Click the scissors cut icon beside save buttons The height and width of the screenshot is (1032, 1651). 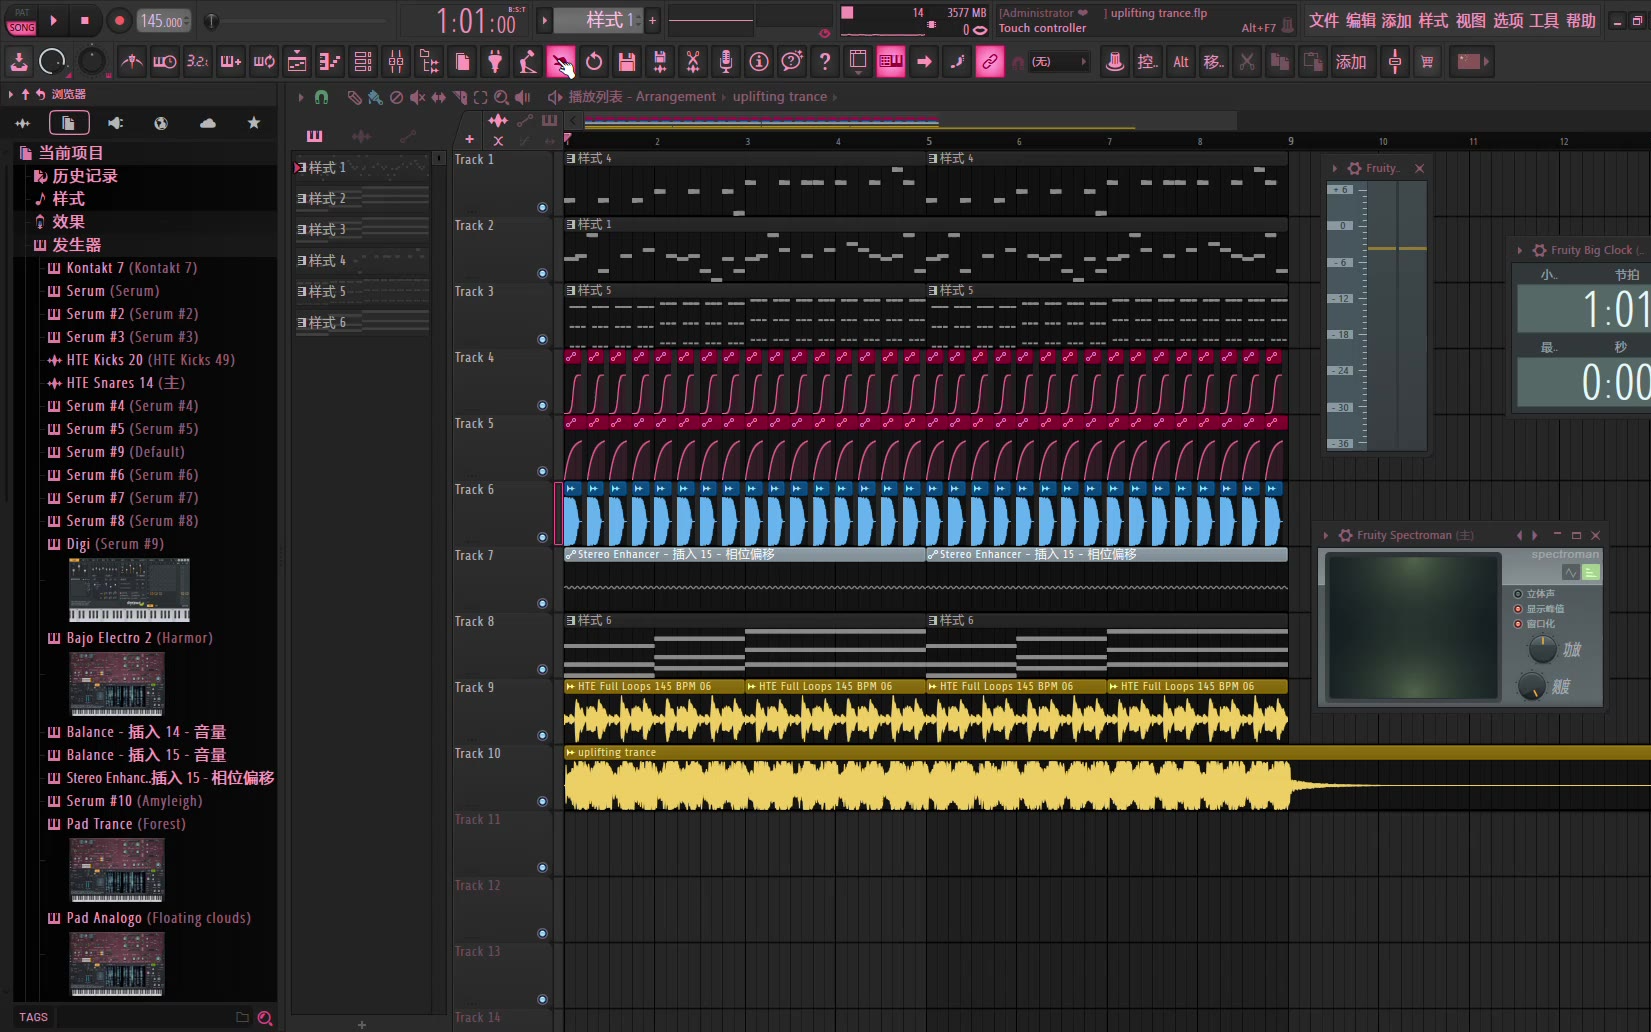coord(692,62)
